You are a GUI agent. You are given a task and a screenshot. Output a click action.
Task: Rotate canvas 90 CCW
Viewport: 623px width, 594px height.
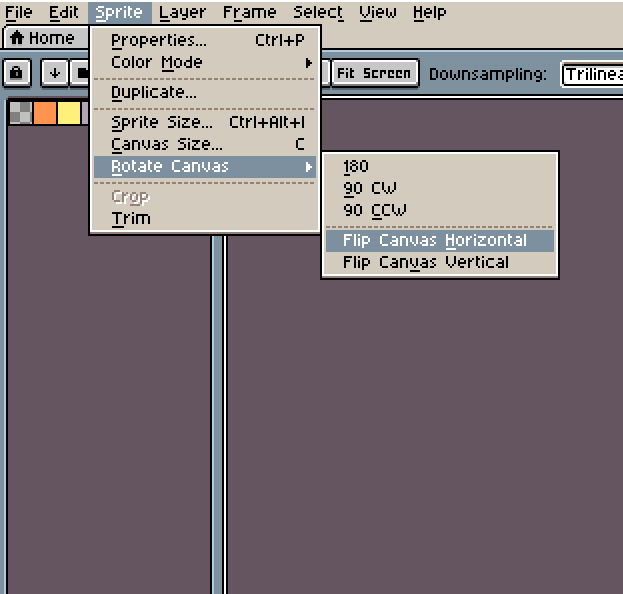[x=440, y=211]
